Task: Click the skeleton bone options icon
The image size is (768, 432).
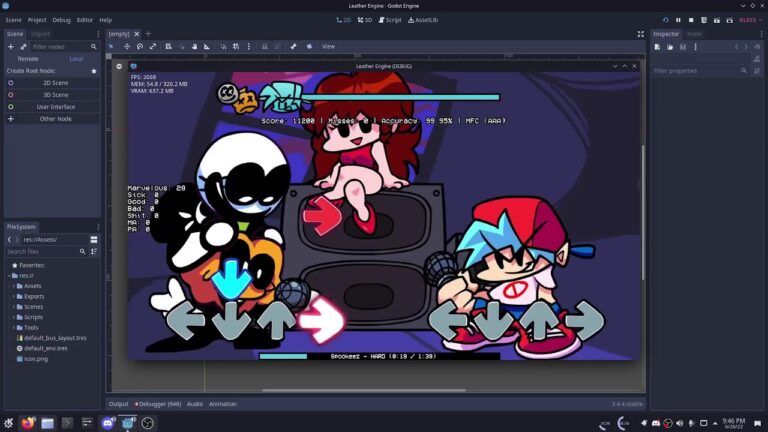Action: pyautogui.click(x=293, y=47)
